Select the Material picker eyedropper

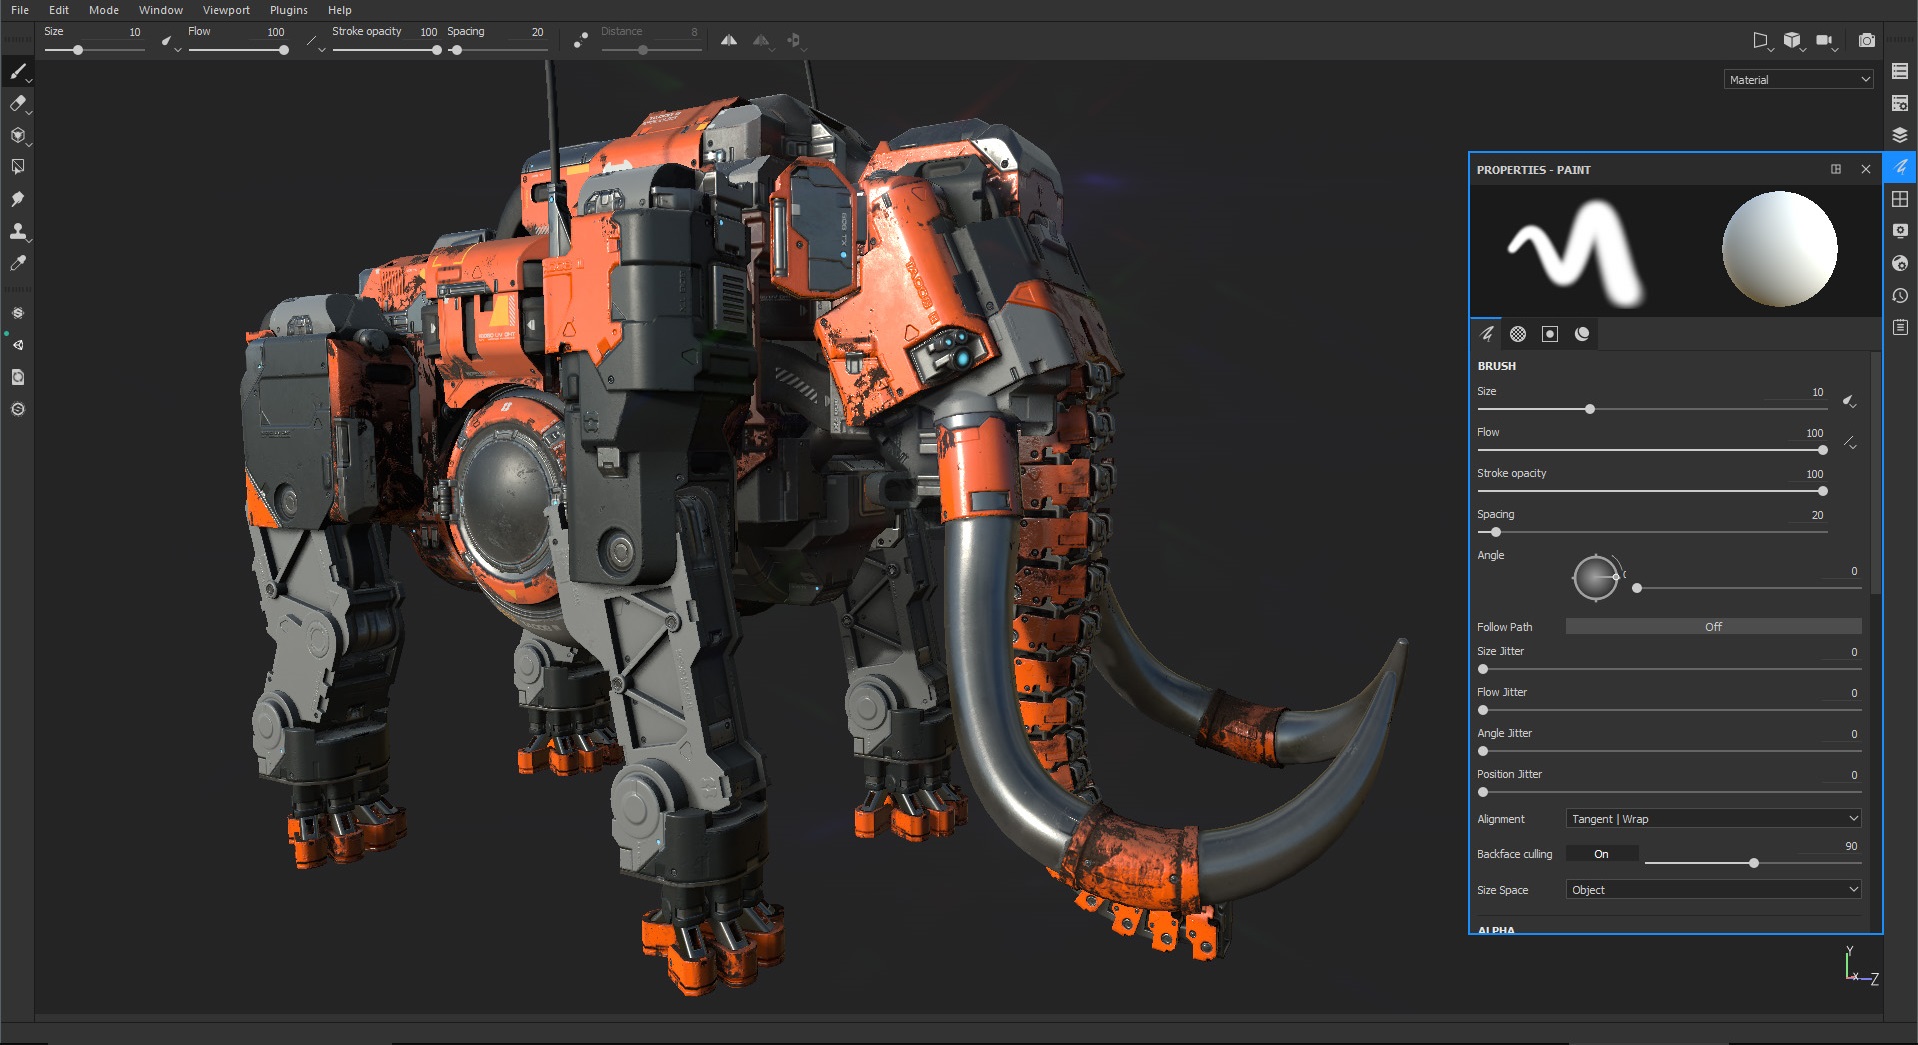point(18,263)
